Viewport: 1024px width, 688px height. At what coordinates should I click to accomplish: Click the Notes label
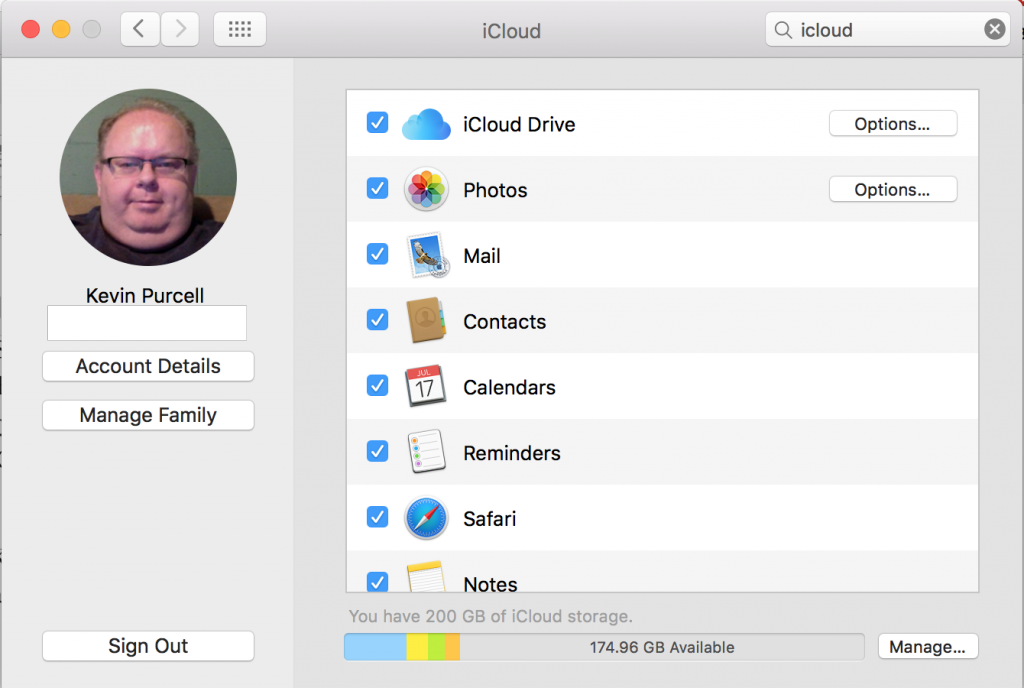(x=490, y=584)
